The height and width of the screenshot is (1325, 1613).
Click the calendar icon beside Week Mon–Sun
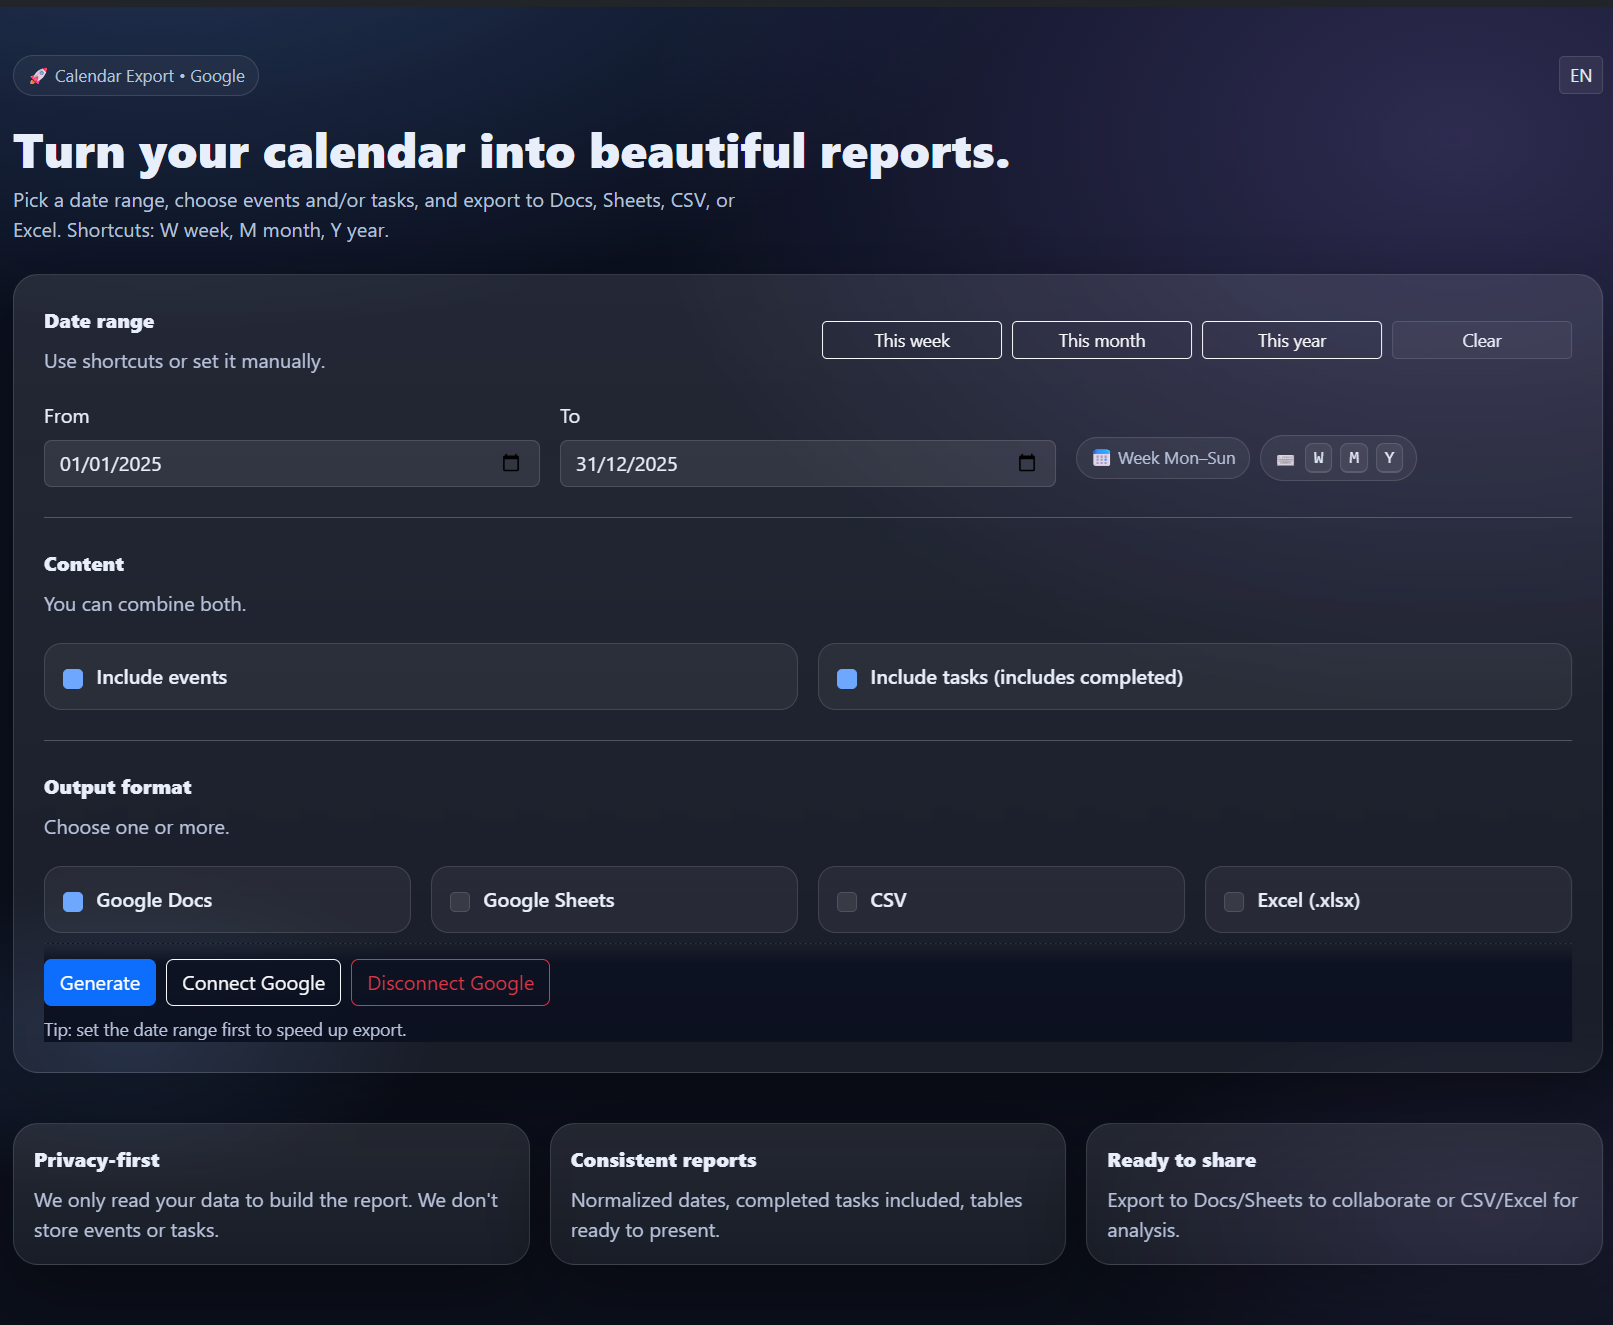tap(1101, 458)
